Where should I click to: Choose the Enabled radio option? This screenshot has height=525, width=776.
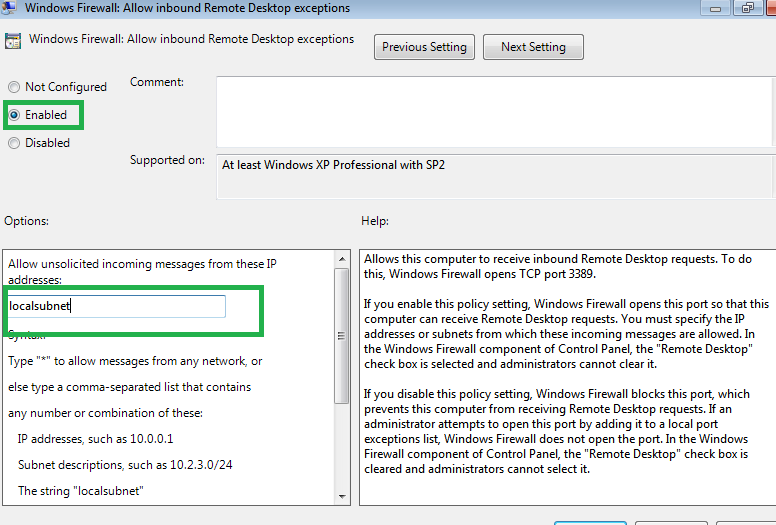pyautogui.click(x=14, y=115)
